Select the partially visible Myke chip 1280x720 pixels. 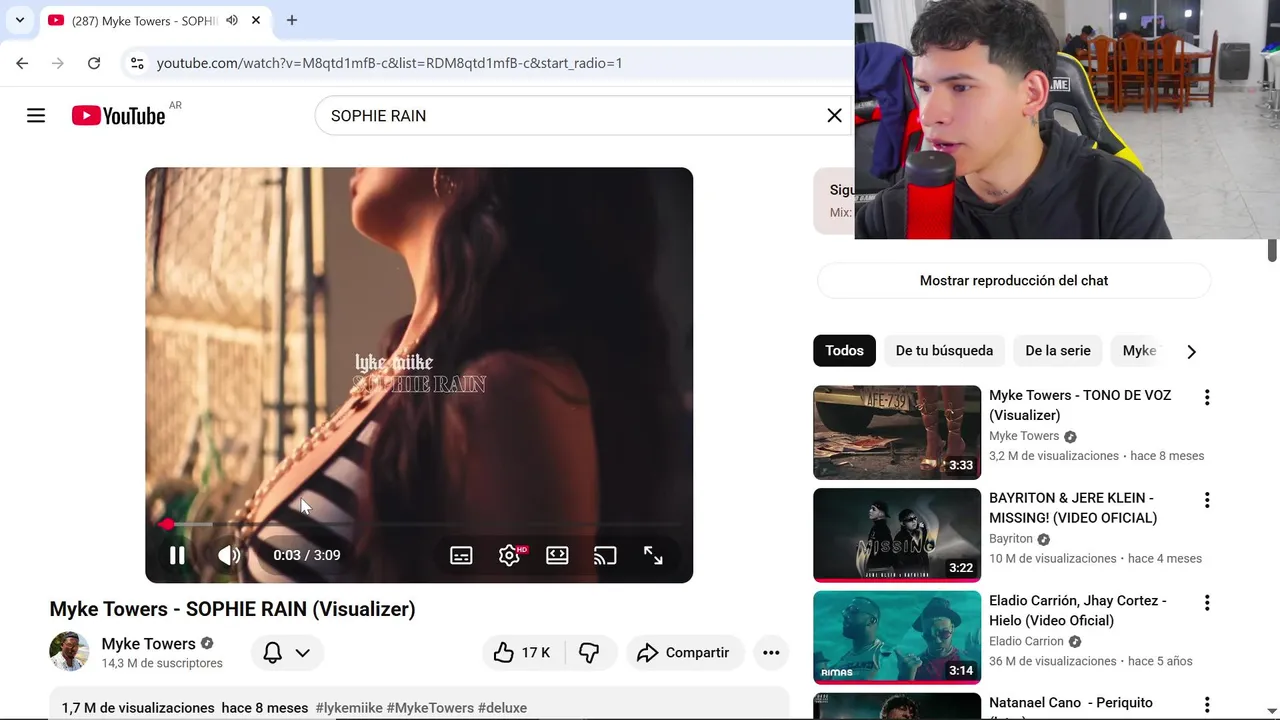pos(1139,351)
